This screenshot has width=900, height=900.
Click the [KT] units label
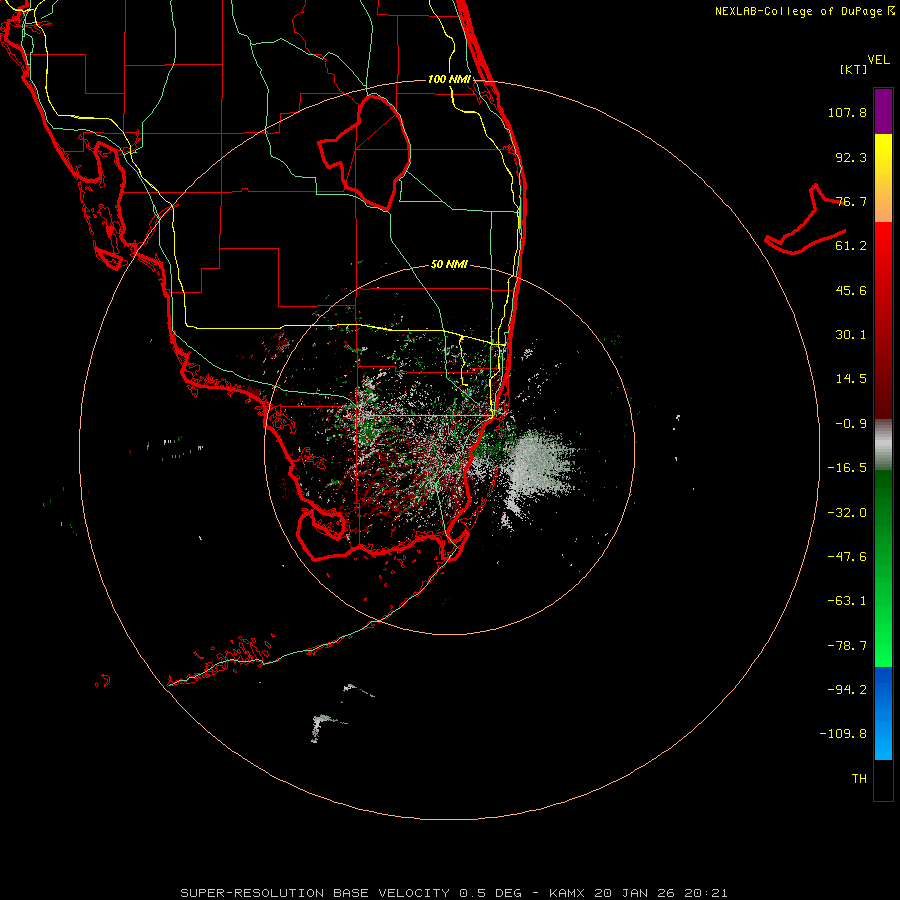pyautogui.click(x=854, y=69)
